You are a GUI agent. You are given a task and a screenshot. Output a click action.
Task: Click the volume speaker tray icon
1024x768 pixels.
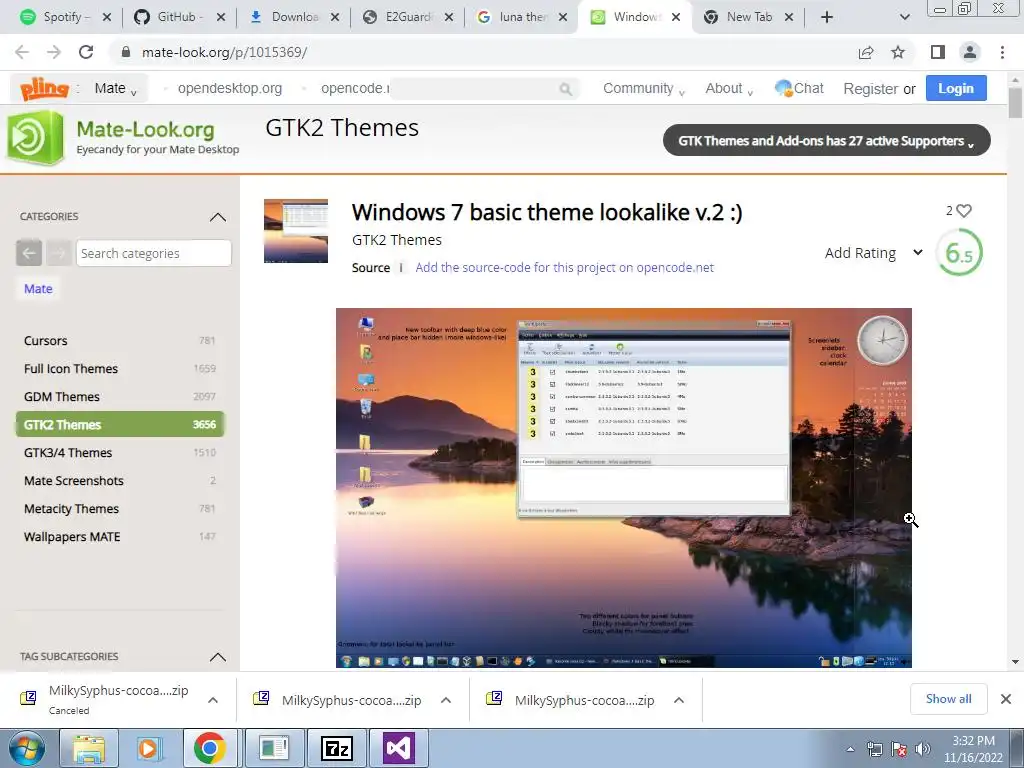[x=923, y=749]
